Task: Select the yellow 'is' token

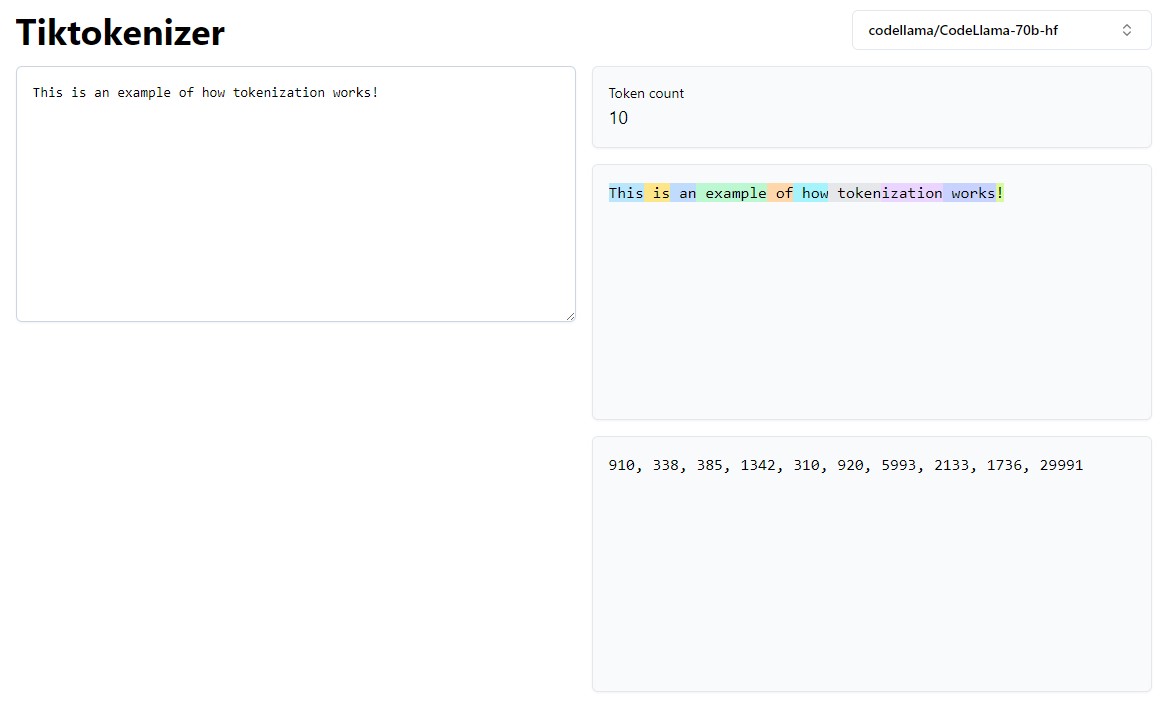Action: [x=659, y=193]
